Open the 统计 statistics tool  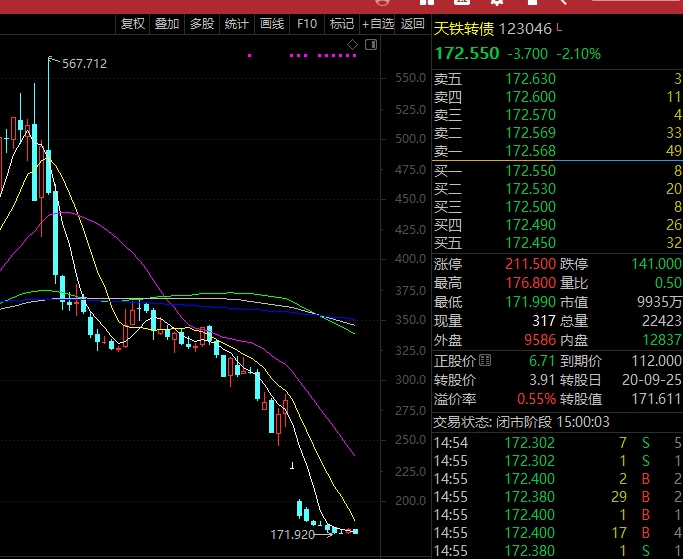[237, 24]
